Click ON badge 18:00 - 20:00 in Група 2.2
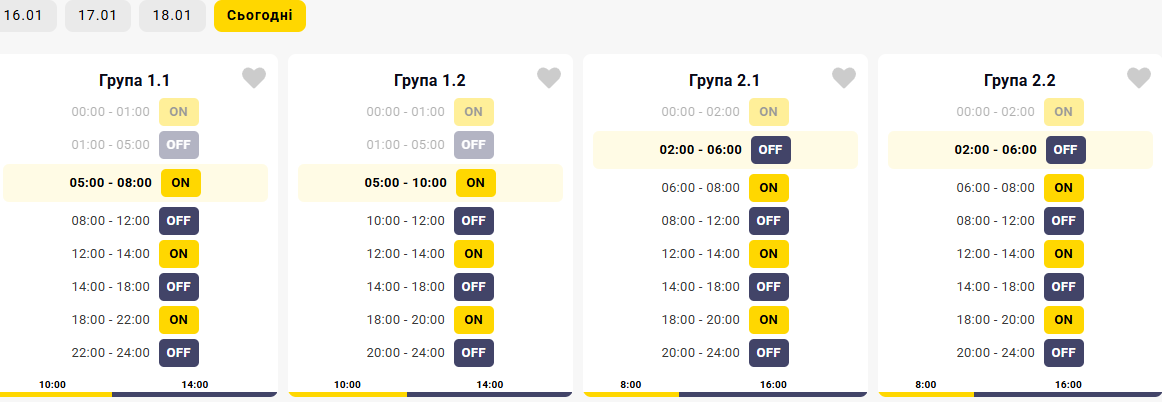The height and width of the screenshot is (402, 1162). tap(1063, 320)
